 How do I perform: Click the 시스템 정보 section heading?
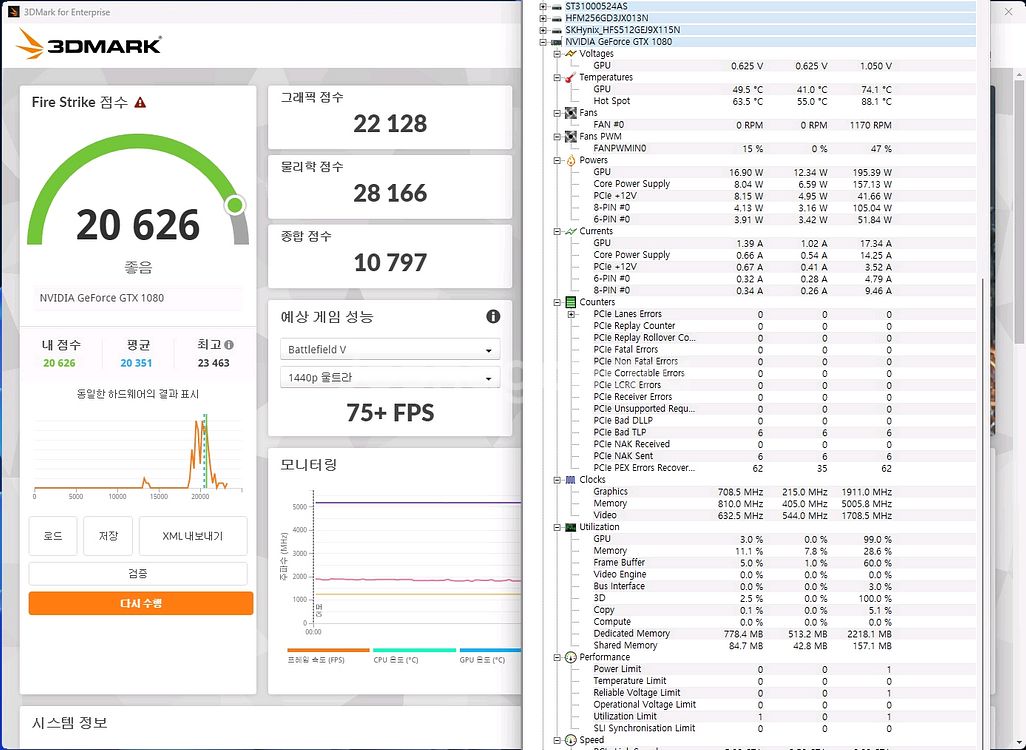[69, 723]
